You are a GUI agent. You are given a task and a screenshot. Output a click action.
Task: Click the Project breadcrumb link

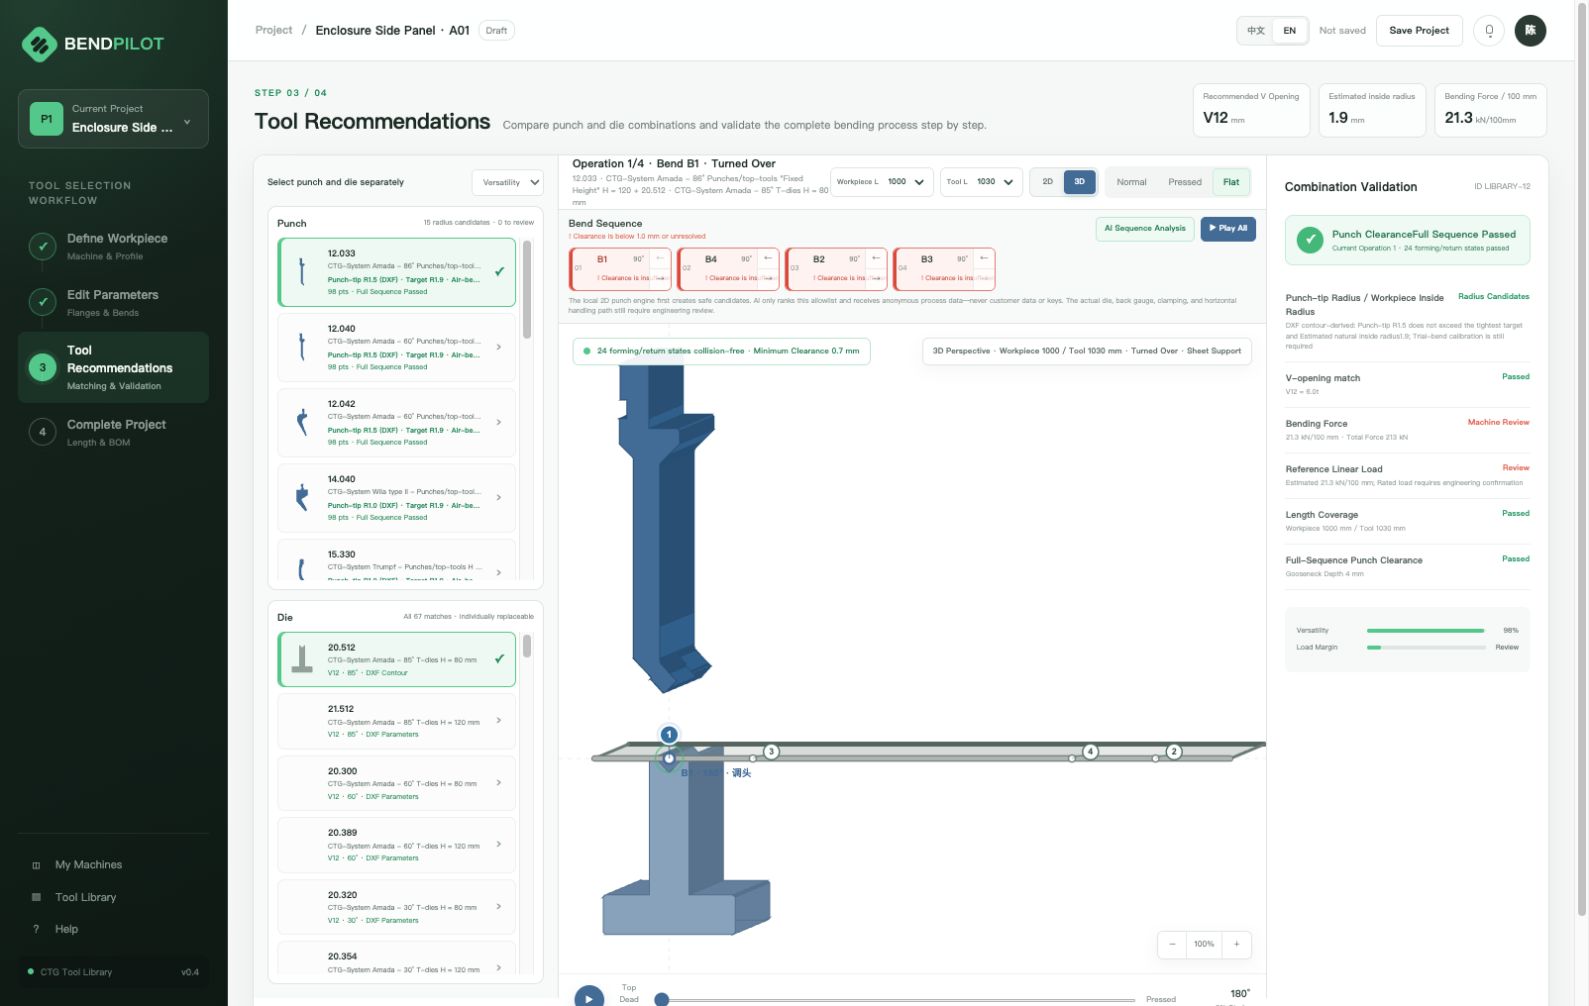[274, 30]
